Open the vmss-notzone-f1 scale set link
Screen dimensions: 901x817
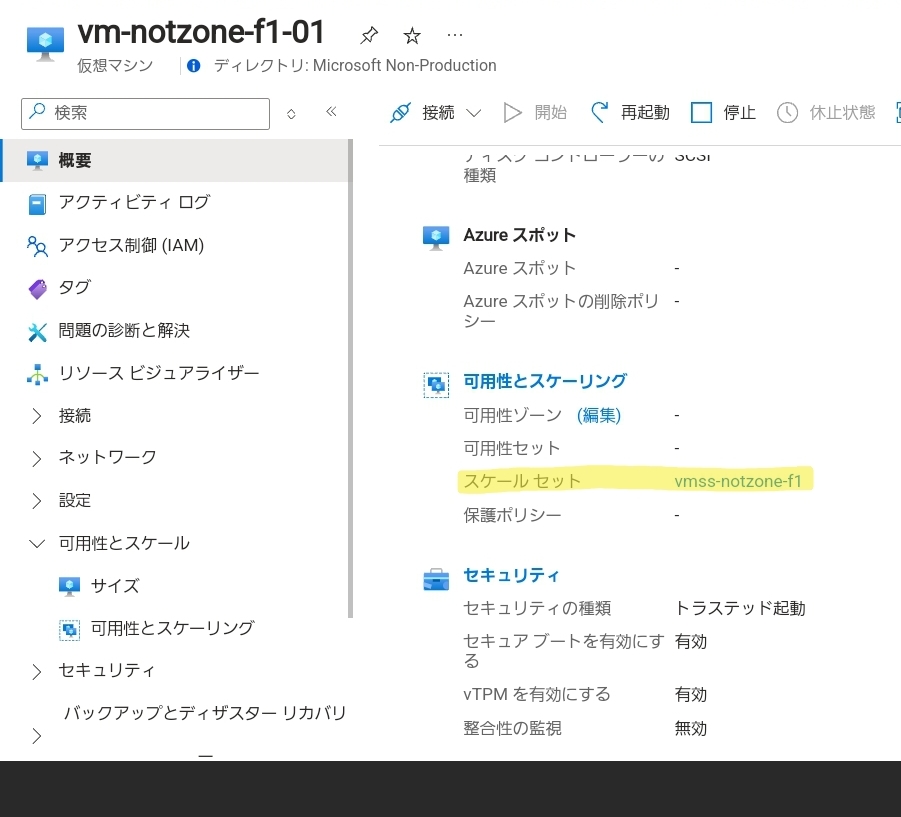point(738,481)
